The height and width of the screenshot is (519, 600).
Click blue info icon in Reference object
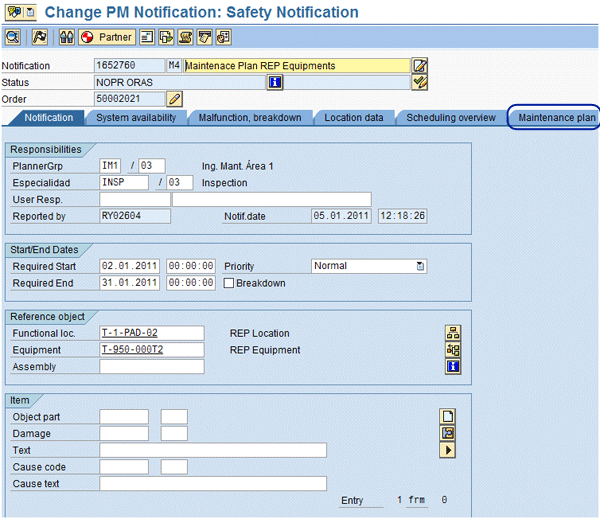(453, 367)
